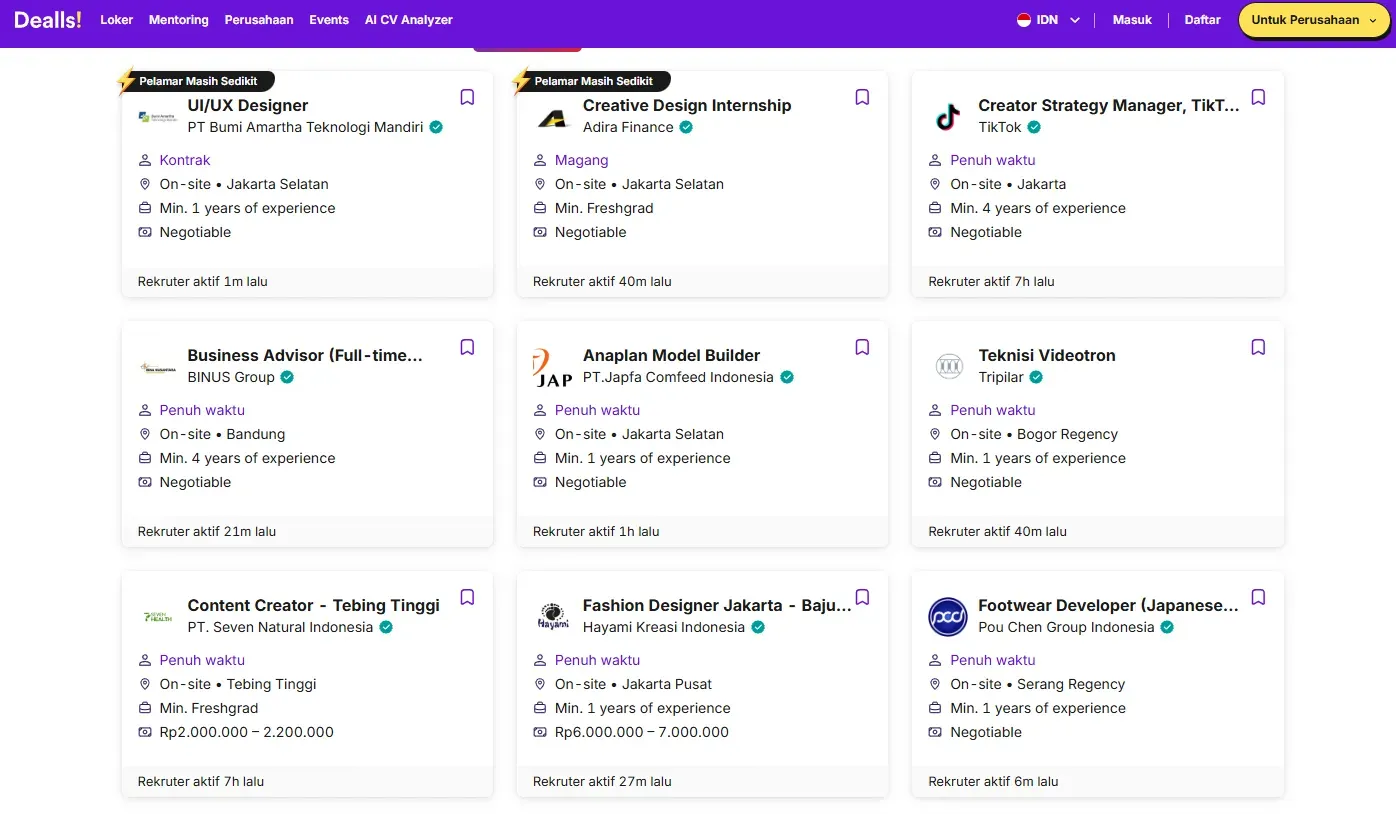This screenshot has width=1396, height=814.
Task: Click the Daftar sign-up link
Action: (1203, 20)
